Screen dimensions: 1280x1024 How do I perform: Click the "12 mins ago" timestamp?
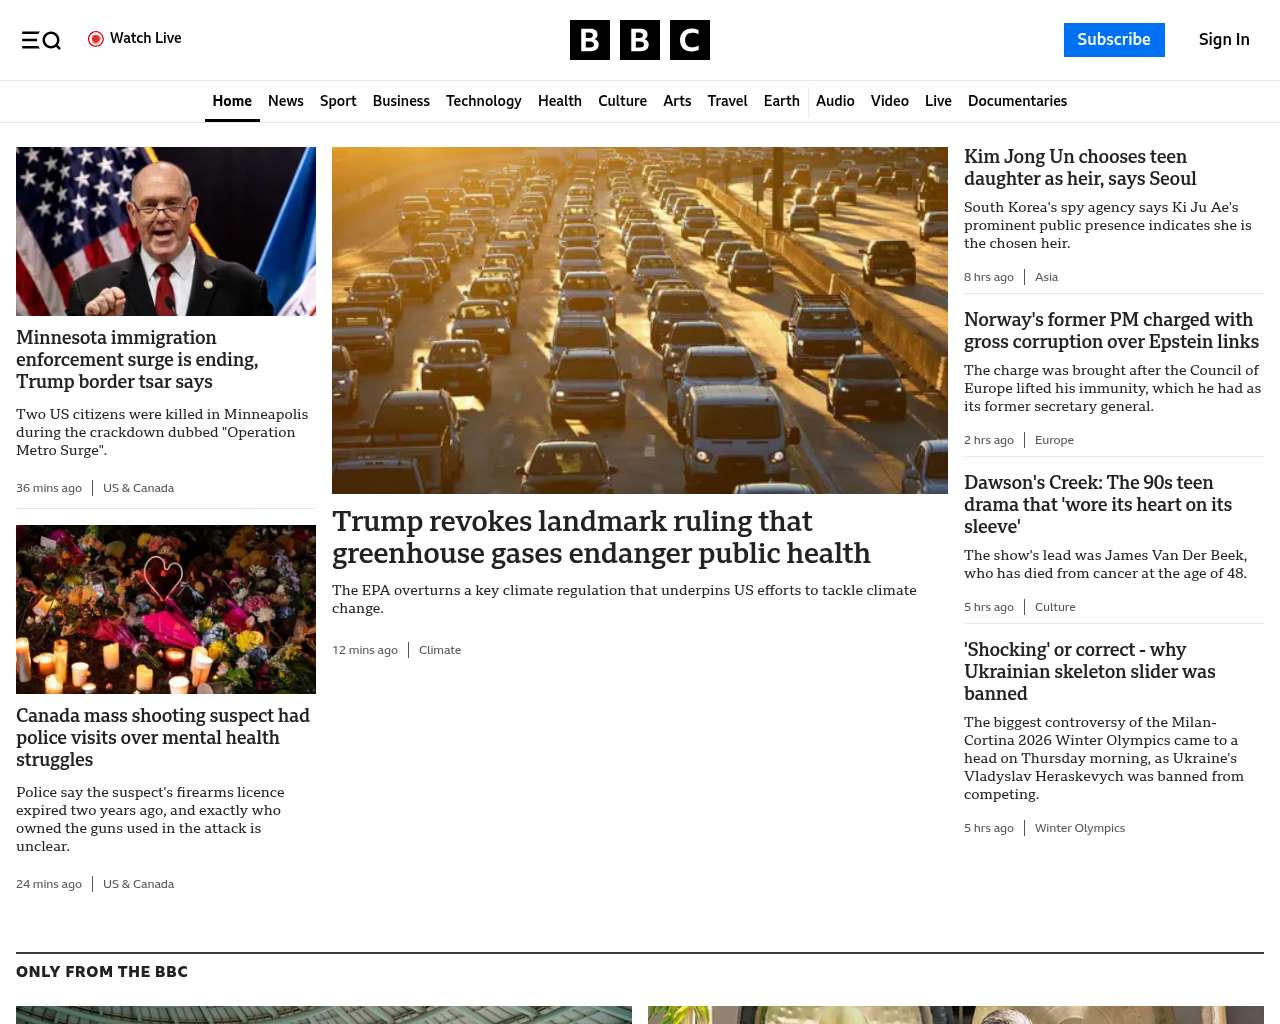click(x=365, y=650)
